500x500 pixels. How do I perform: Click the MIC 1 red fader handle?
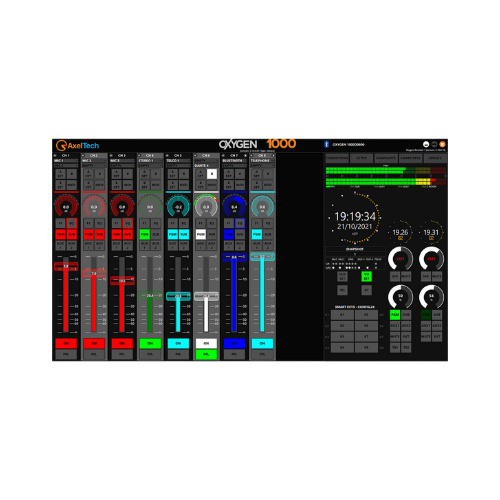pos(66,266)
